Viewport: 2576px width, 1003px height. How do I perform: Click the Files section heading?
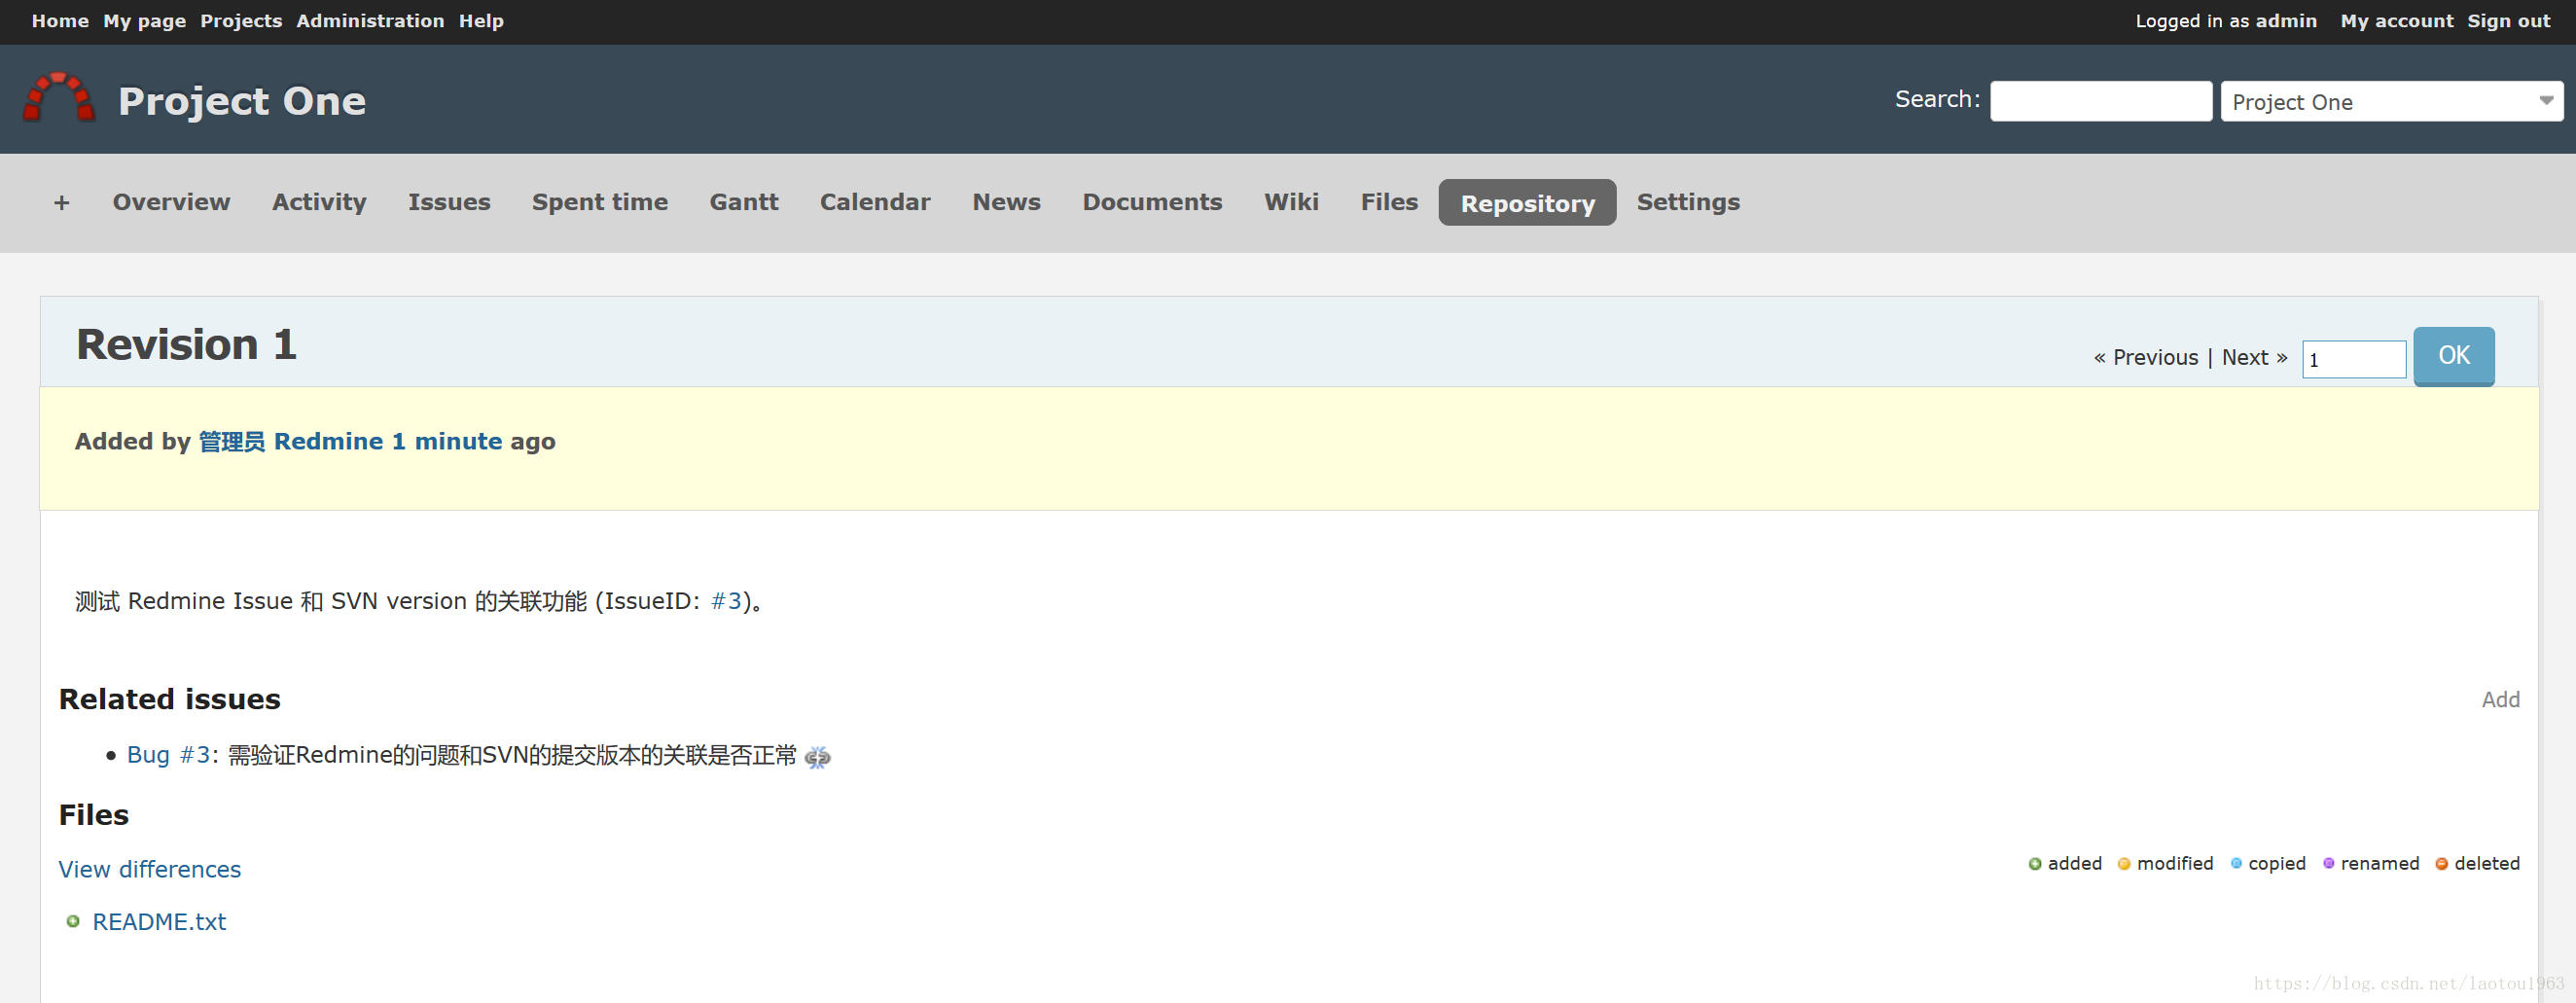[x=93, y=815]
